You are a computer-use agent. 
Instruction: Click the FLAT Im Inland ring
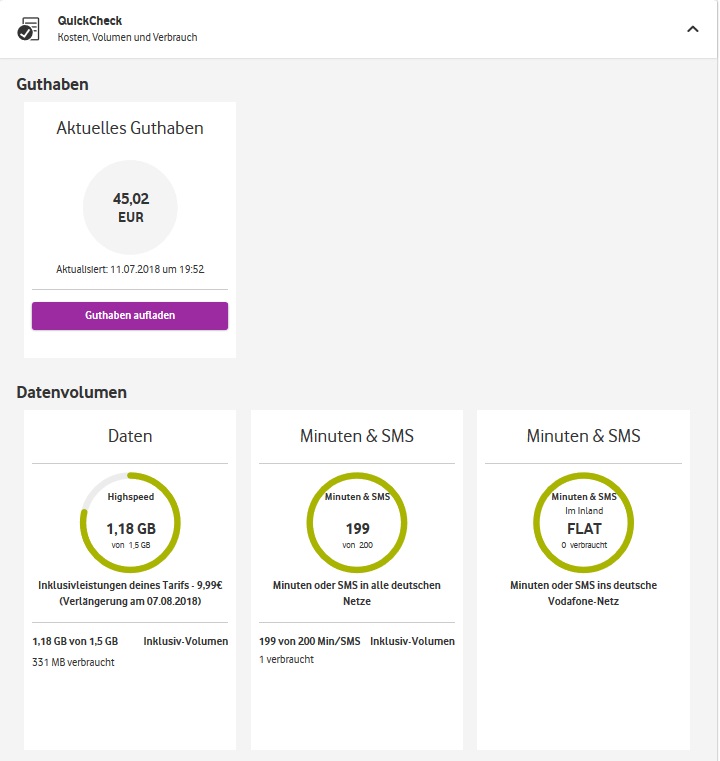(584, 521)
